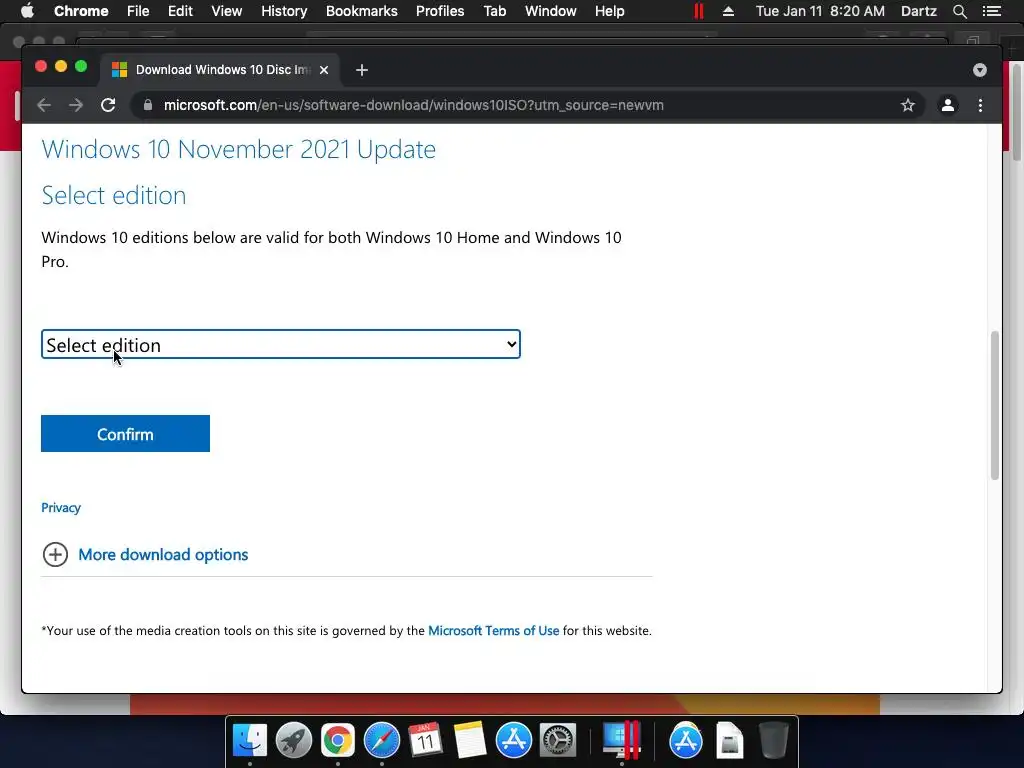1024x768 pixels.
Task: Open a new tab with the plus button
Action: 362,70
